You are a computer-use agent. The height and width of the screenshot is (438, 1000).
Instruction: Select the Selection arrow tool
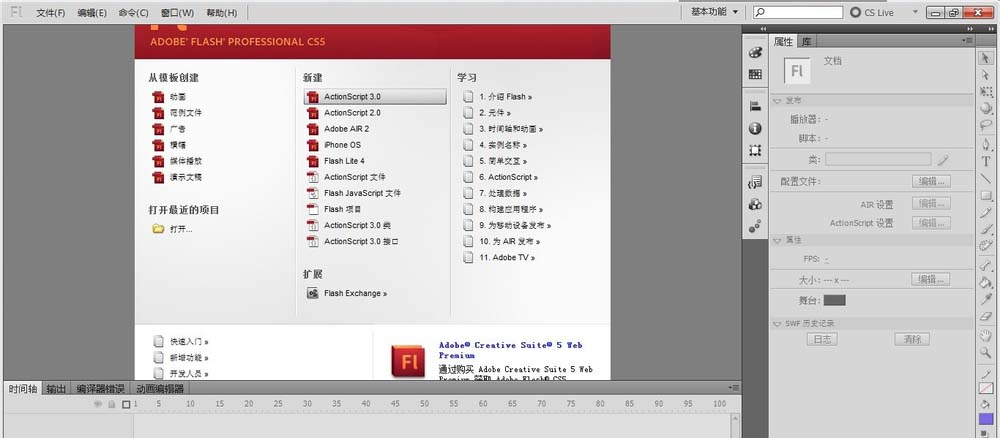coord(986,59)
